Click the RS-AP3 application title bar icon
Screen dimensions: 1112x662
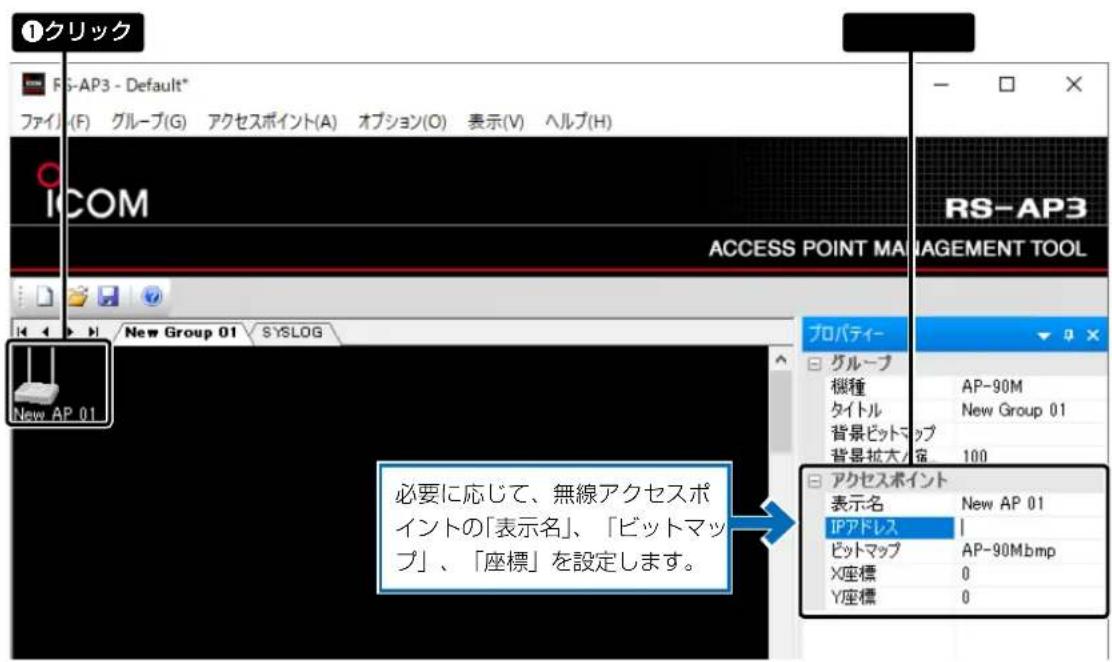33,84
